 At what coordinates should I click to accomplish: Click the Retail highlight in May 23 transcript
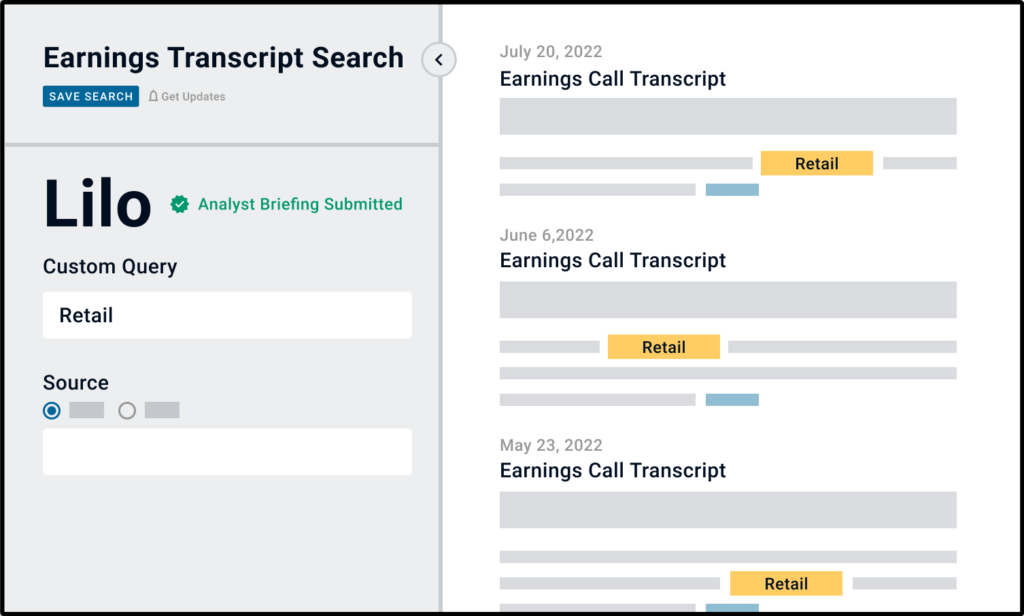[785, 583]
